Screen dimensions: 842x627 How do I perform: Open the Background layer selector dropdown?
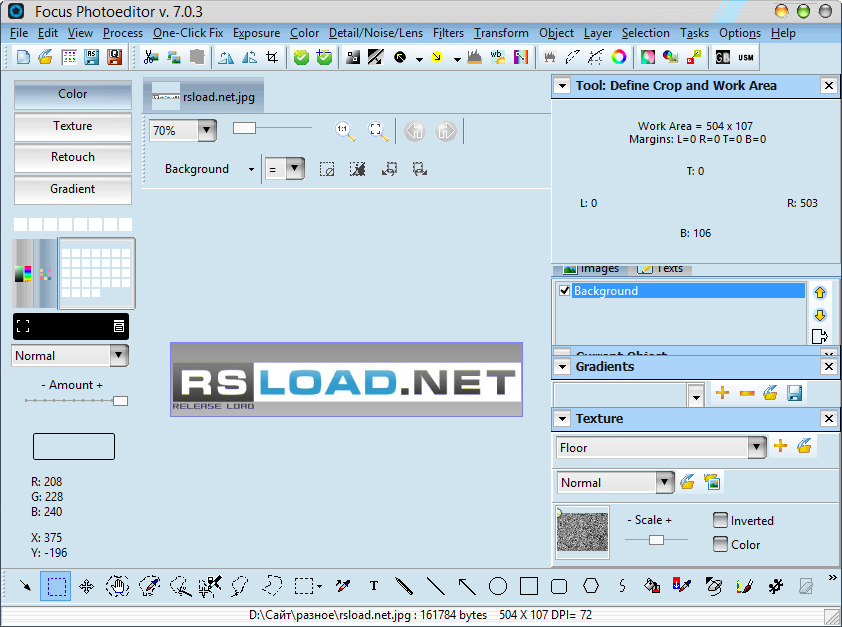251,169
